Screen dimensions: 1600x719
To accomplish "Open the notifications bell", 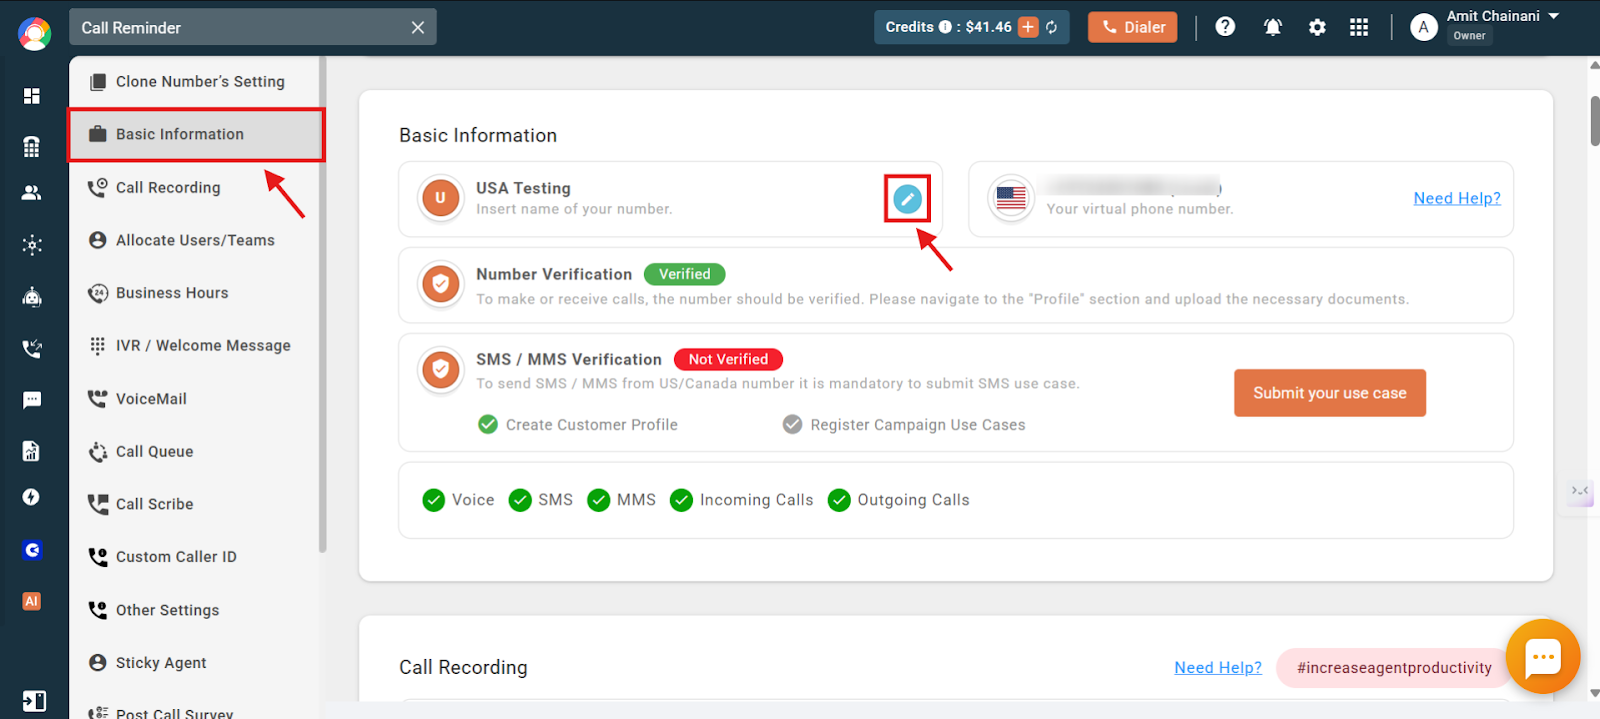I will tap(1272, 27).
